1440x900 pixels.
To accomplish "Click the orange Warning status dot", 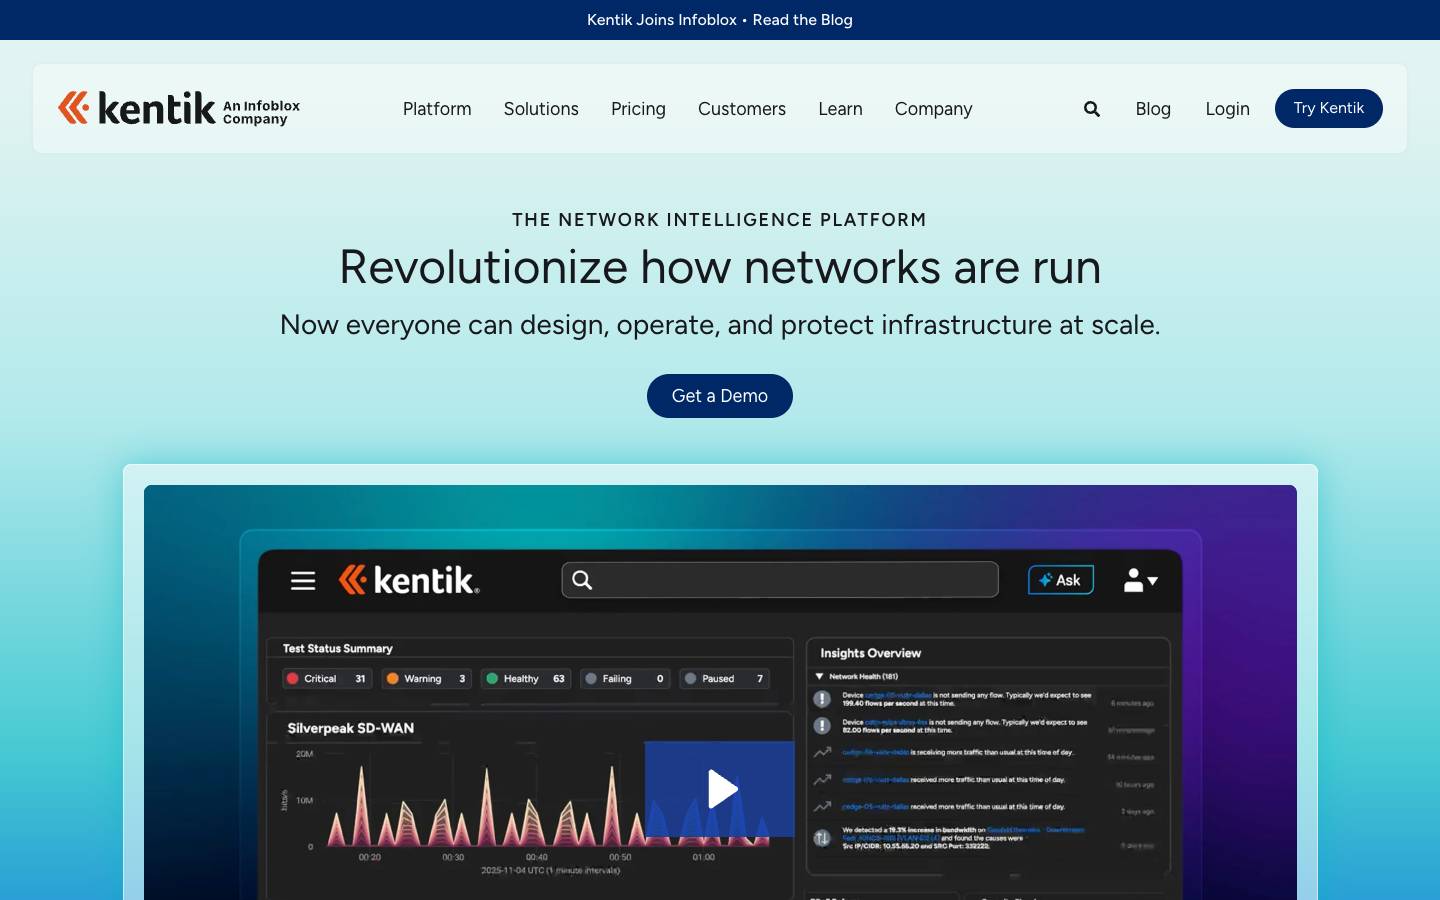I will point(393,678).
